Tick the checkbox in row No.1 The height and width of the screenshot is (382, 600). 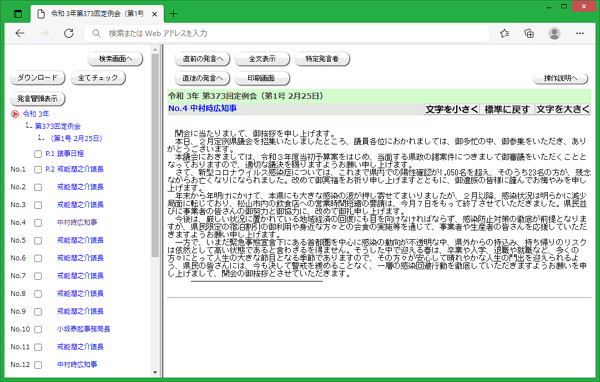coord(38,170)
